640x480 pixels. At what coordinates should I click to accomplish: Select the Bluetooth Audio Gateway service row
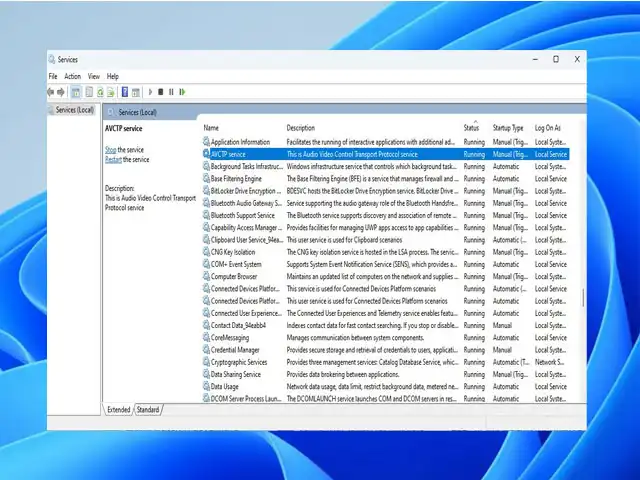(386, 203)
